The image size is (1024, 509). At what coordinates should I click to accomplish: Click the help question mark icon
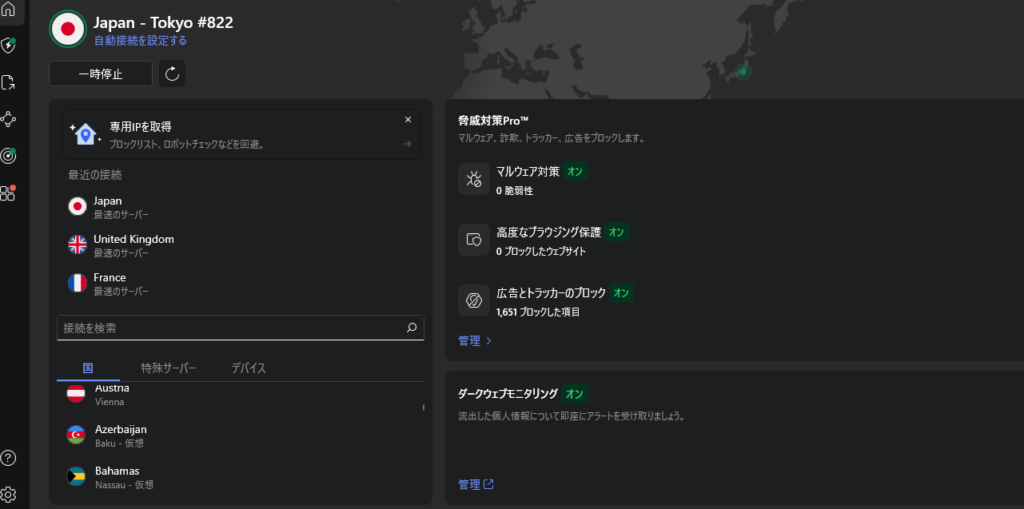click(9, 458)
